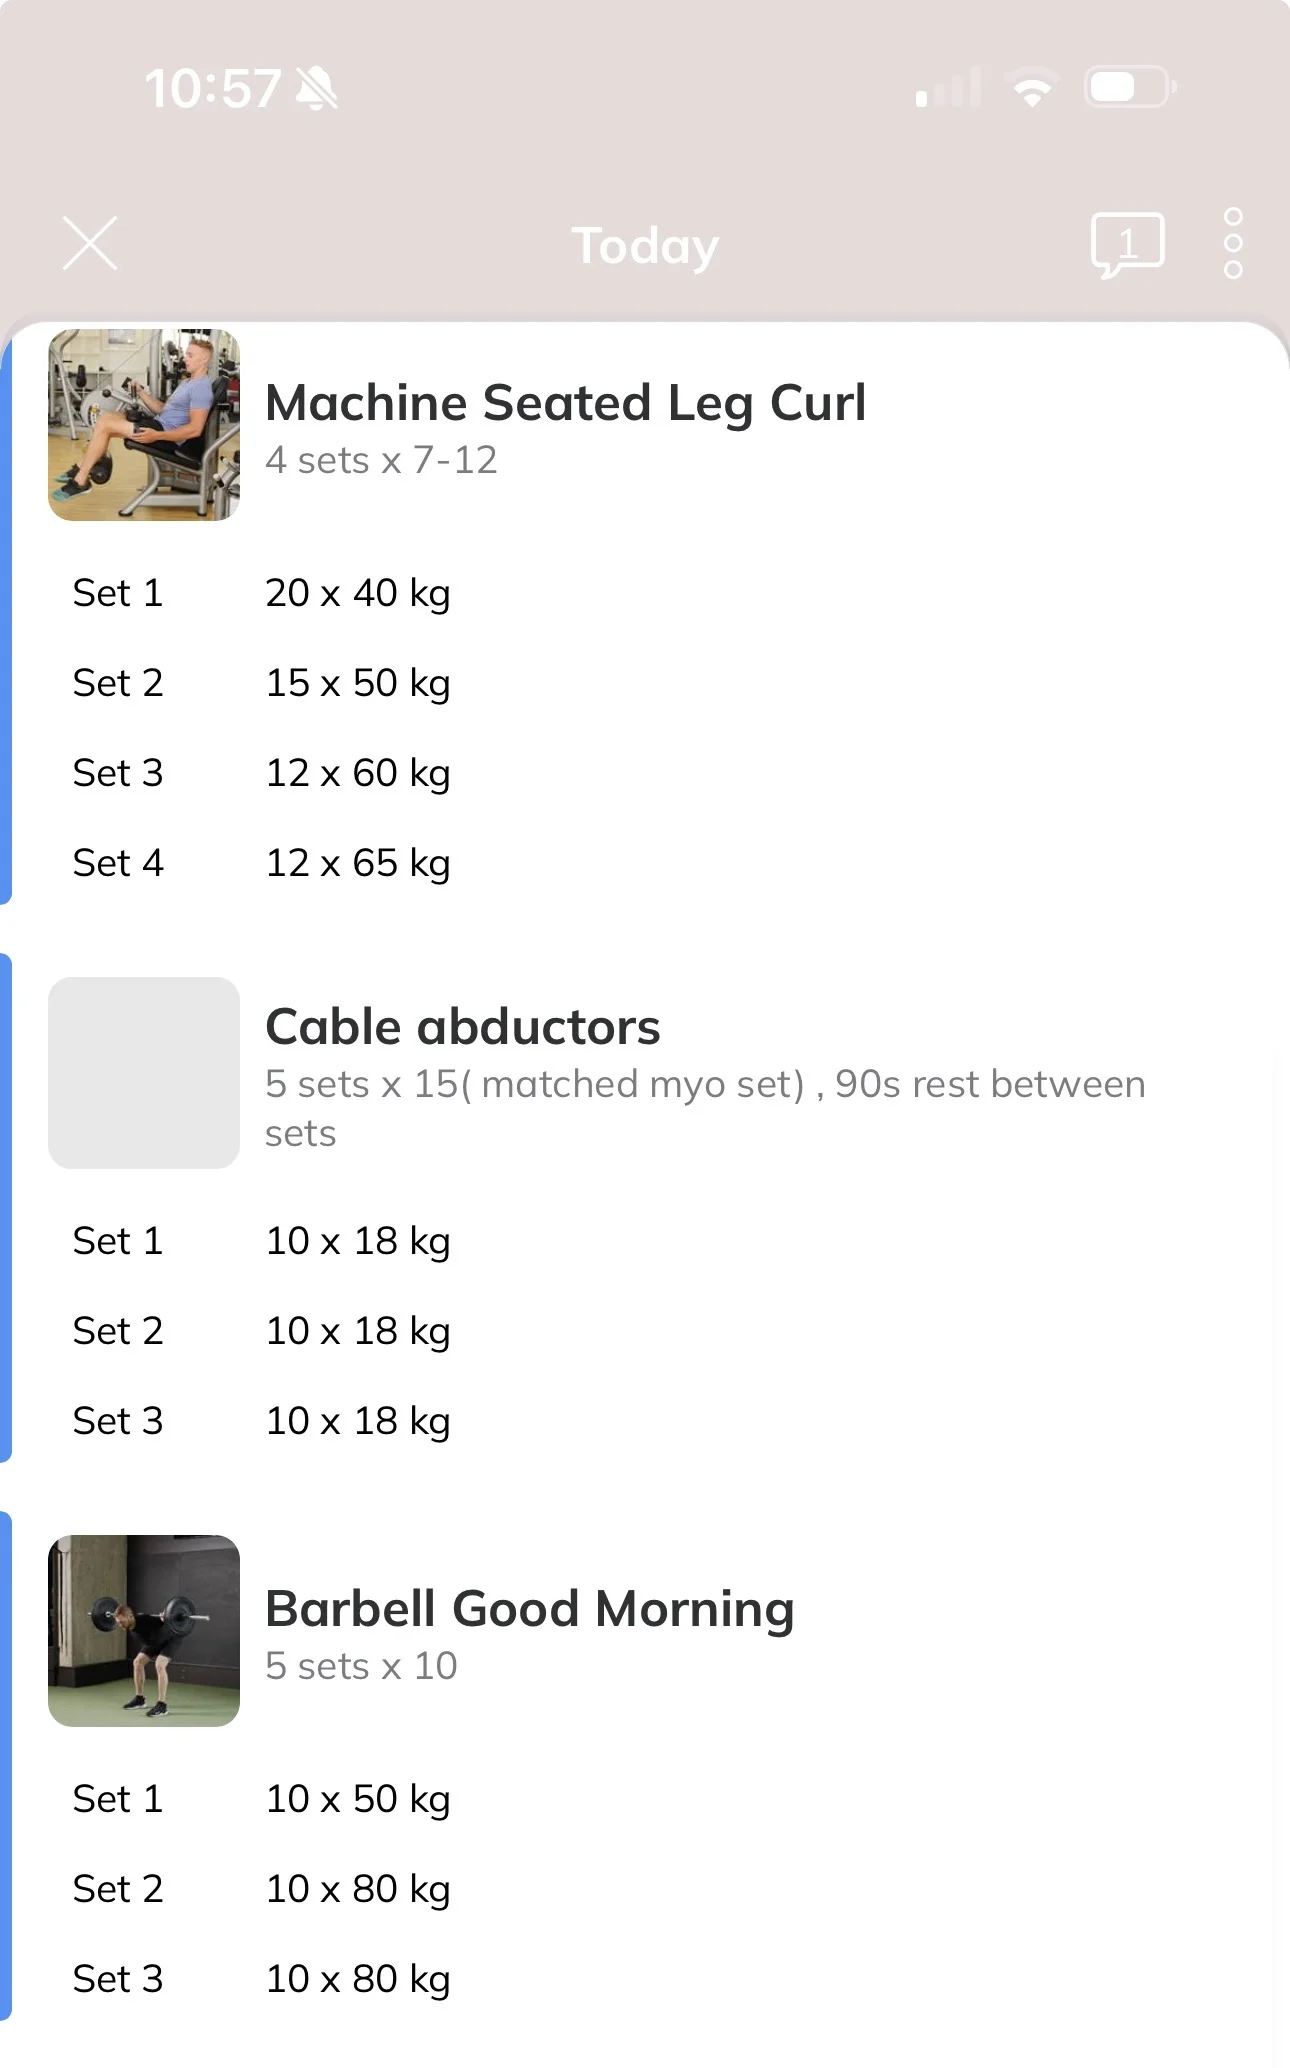
Task: Select Good Morning Set 3 10 x 80 kg
Action: pos(645,1979)
